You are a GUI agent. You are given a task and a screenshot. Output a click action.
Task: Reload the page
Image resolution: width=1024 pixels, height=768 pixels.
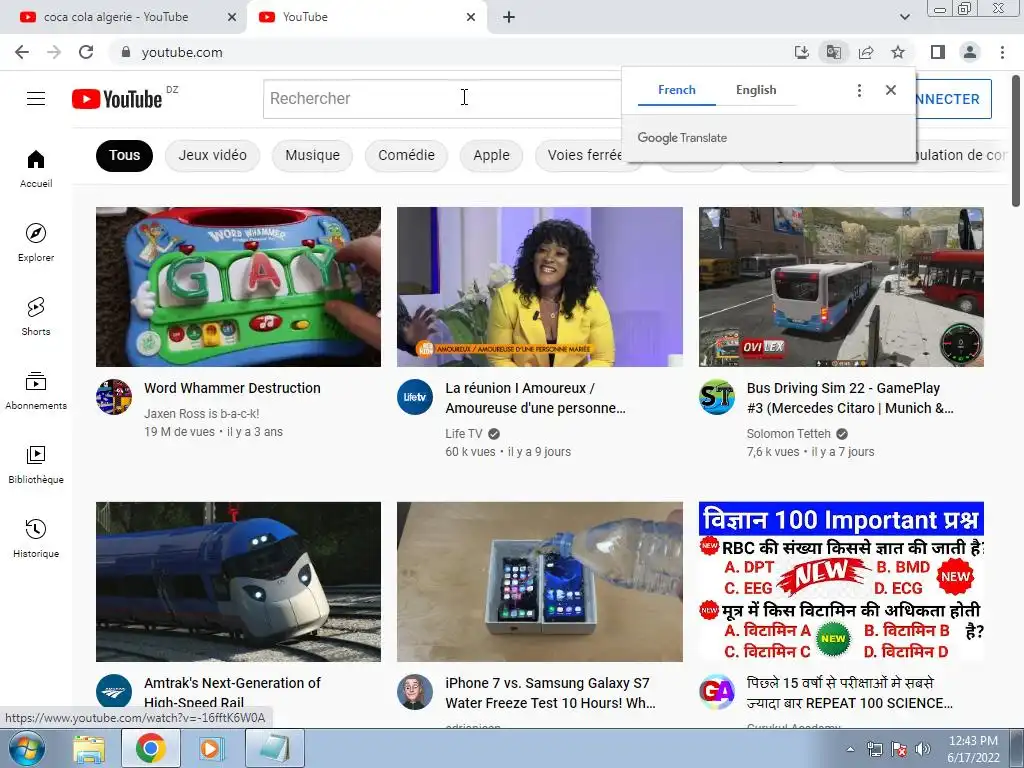(86, 52)
